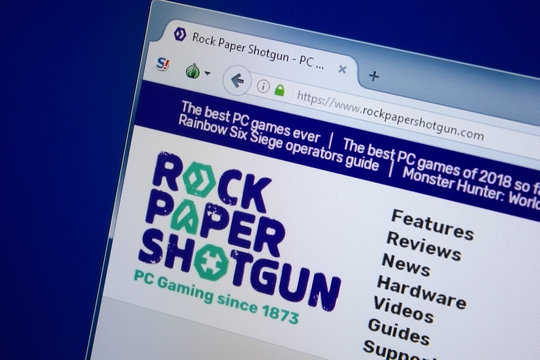Select the Rock Paper Shotgun browser tab

[258, 52]
